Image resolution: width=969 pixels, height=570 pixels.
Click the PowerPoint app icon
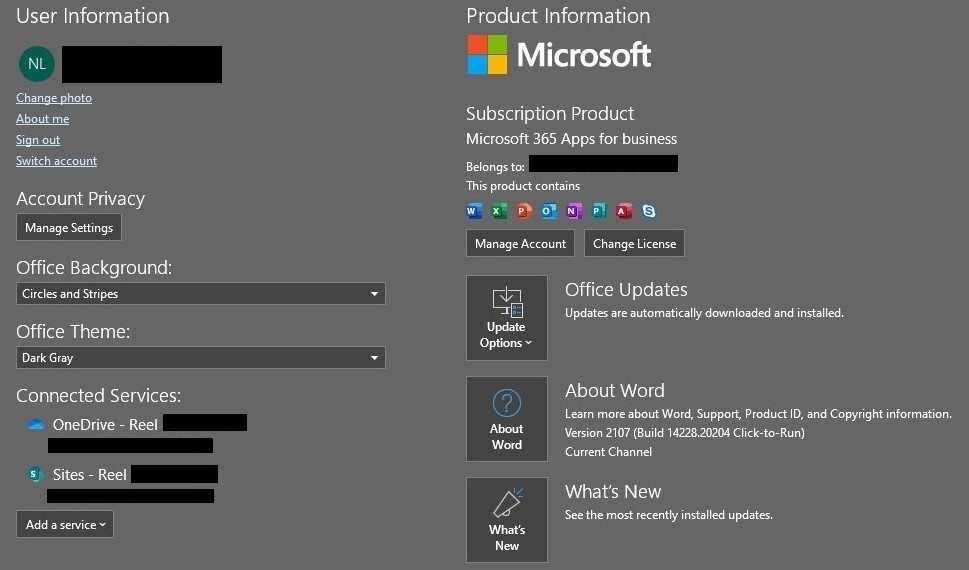tap(524, 211)
